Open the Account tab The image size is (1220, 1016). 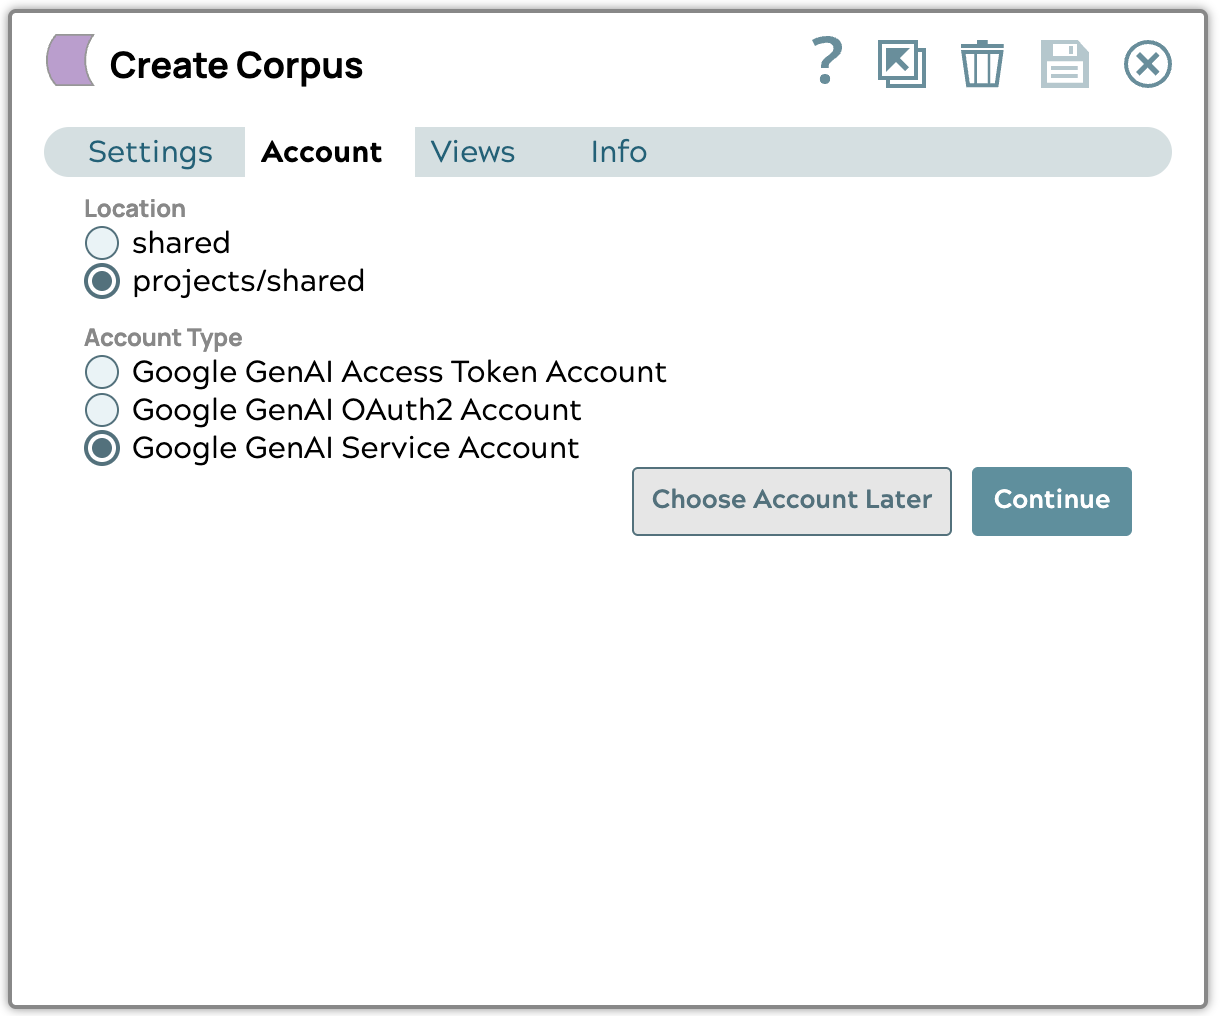321,152
